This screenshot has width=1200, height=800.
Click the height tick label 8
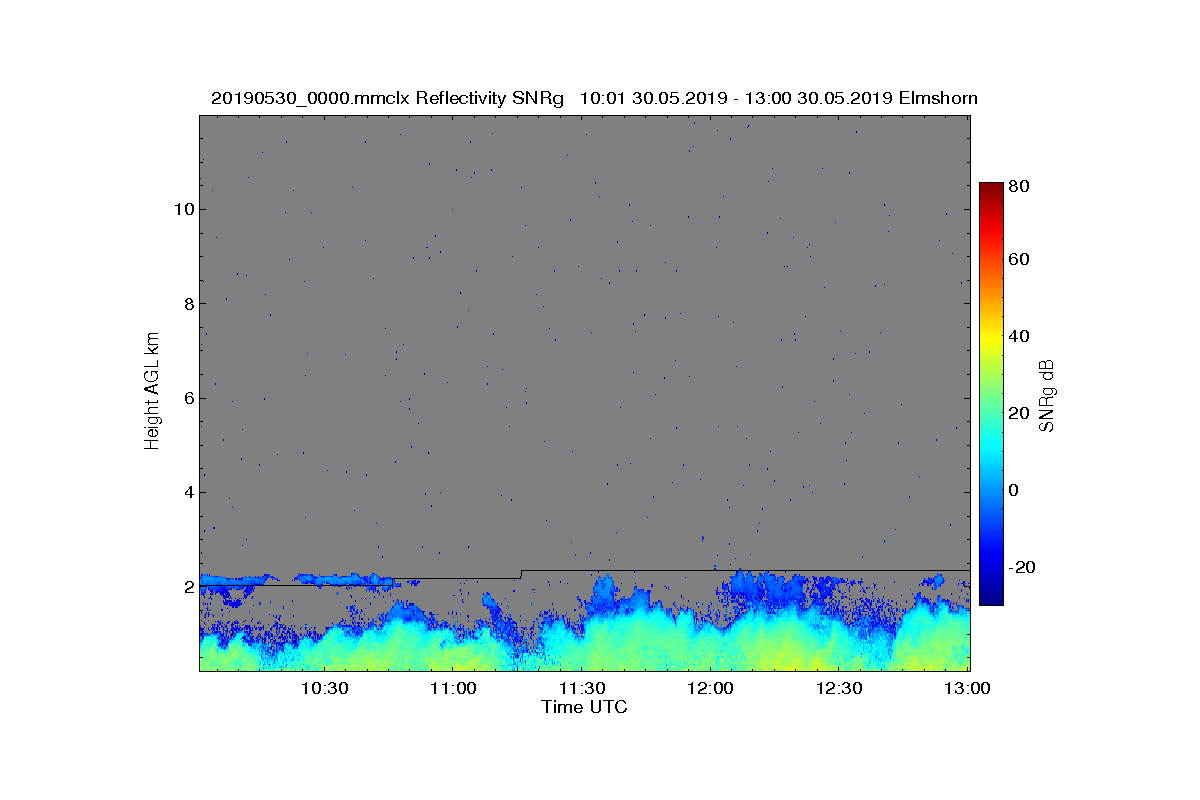tap(187, 303)
